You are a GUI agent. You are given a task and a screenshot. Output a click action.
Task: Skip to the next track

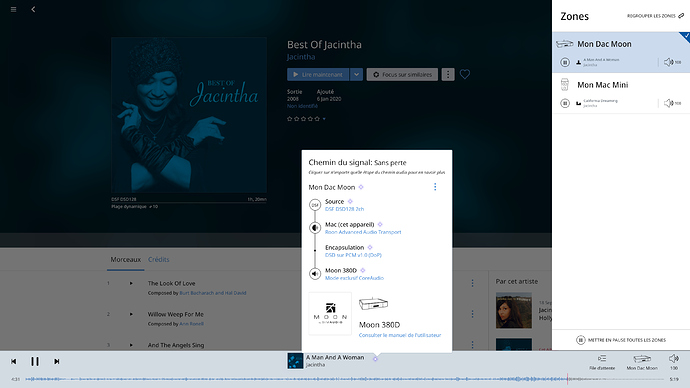point(56,361)
